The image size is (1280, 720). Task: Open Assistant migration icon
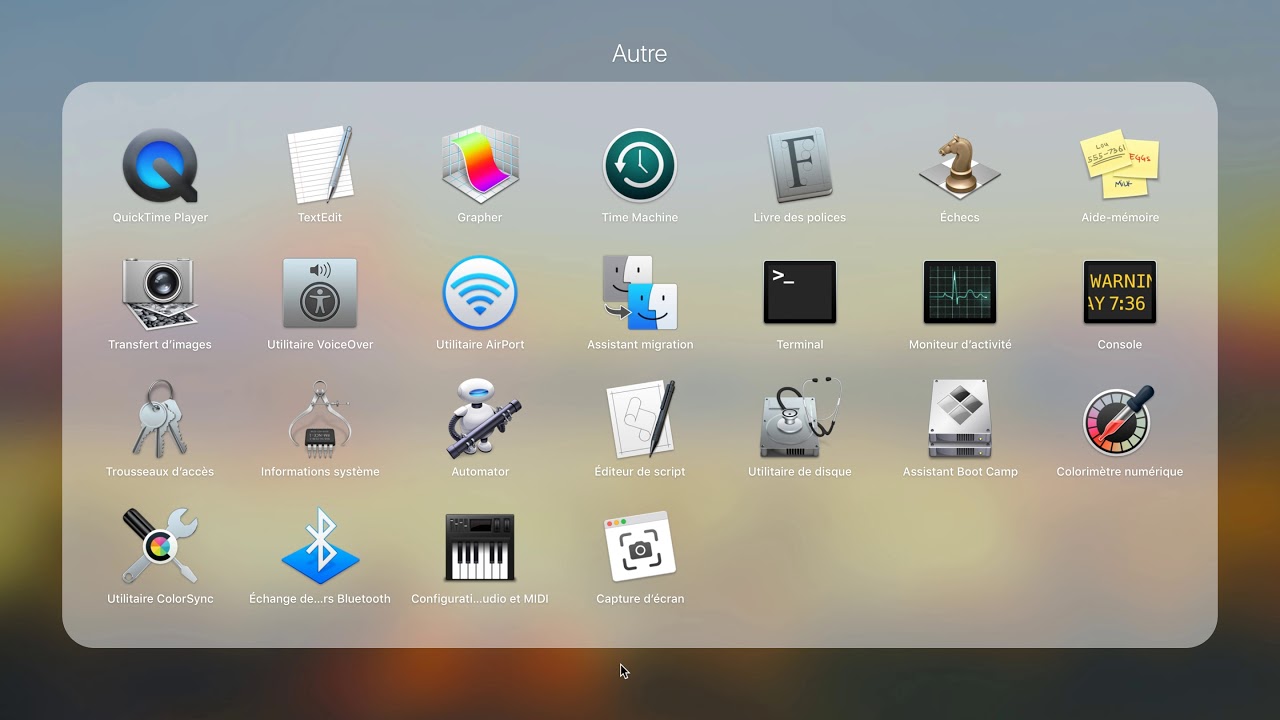(x=640, y=292)
